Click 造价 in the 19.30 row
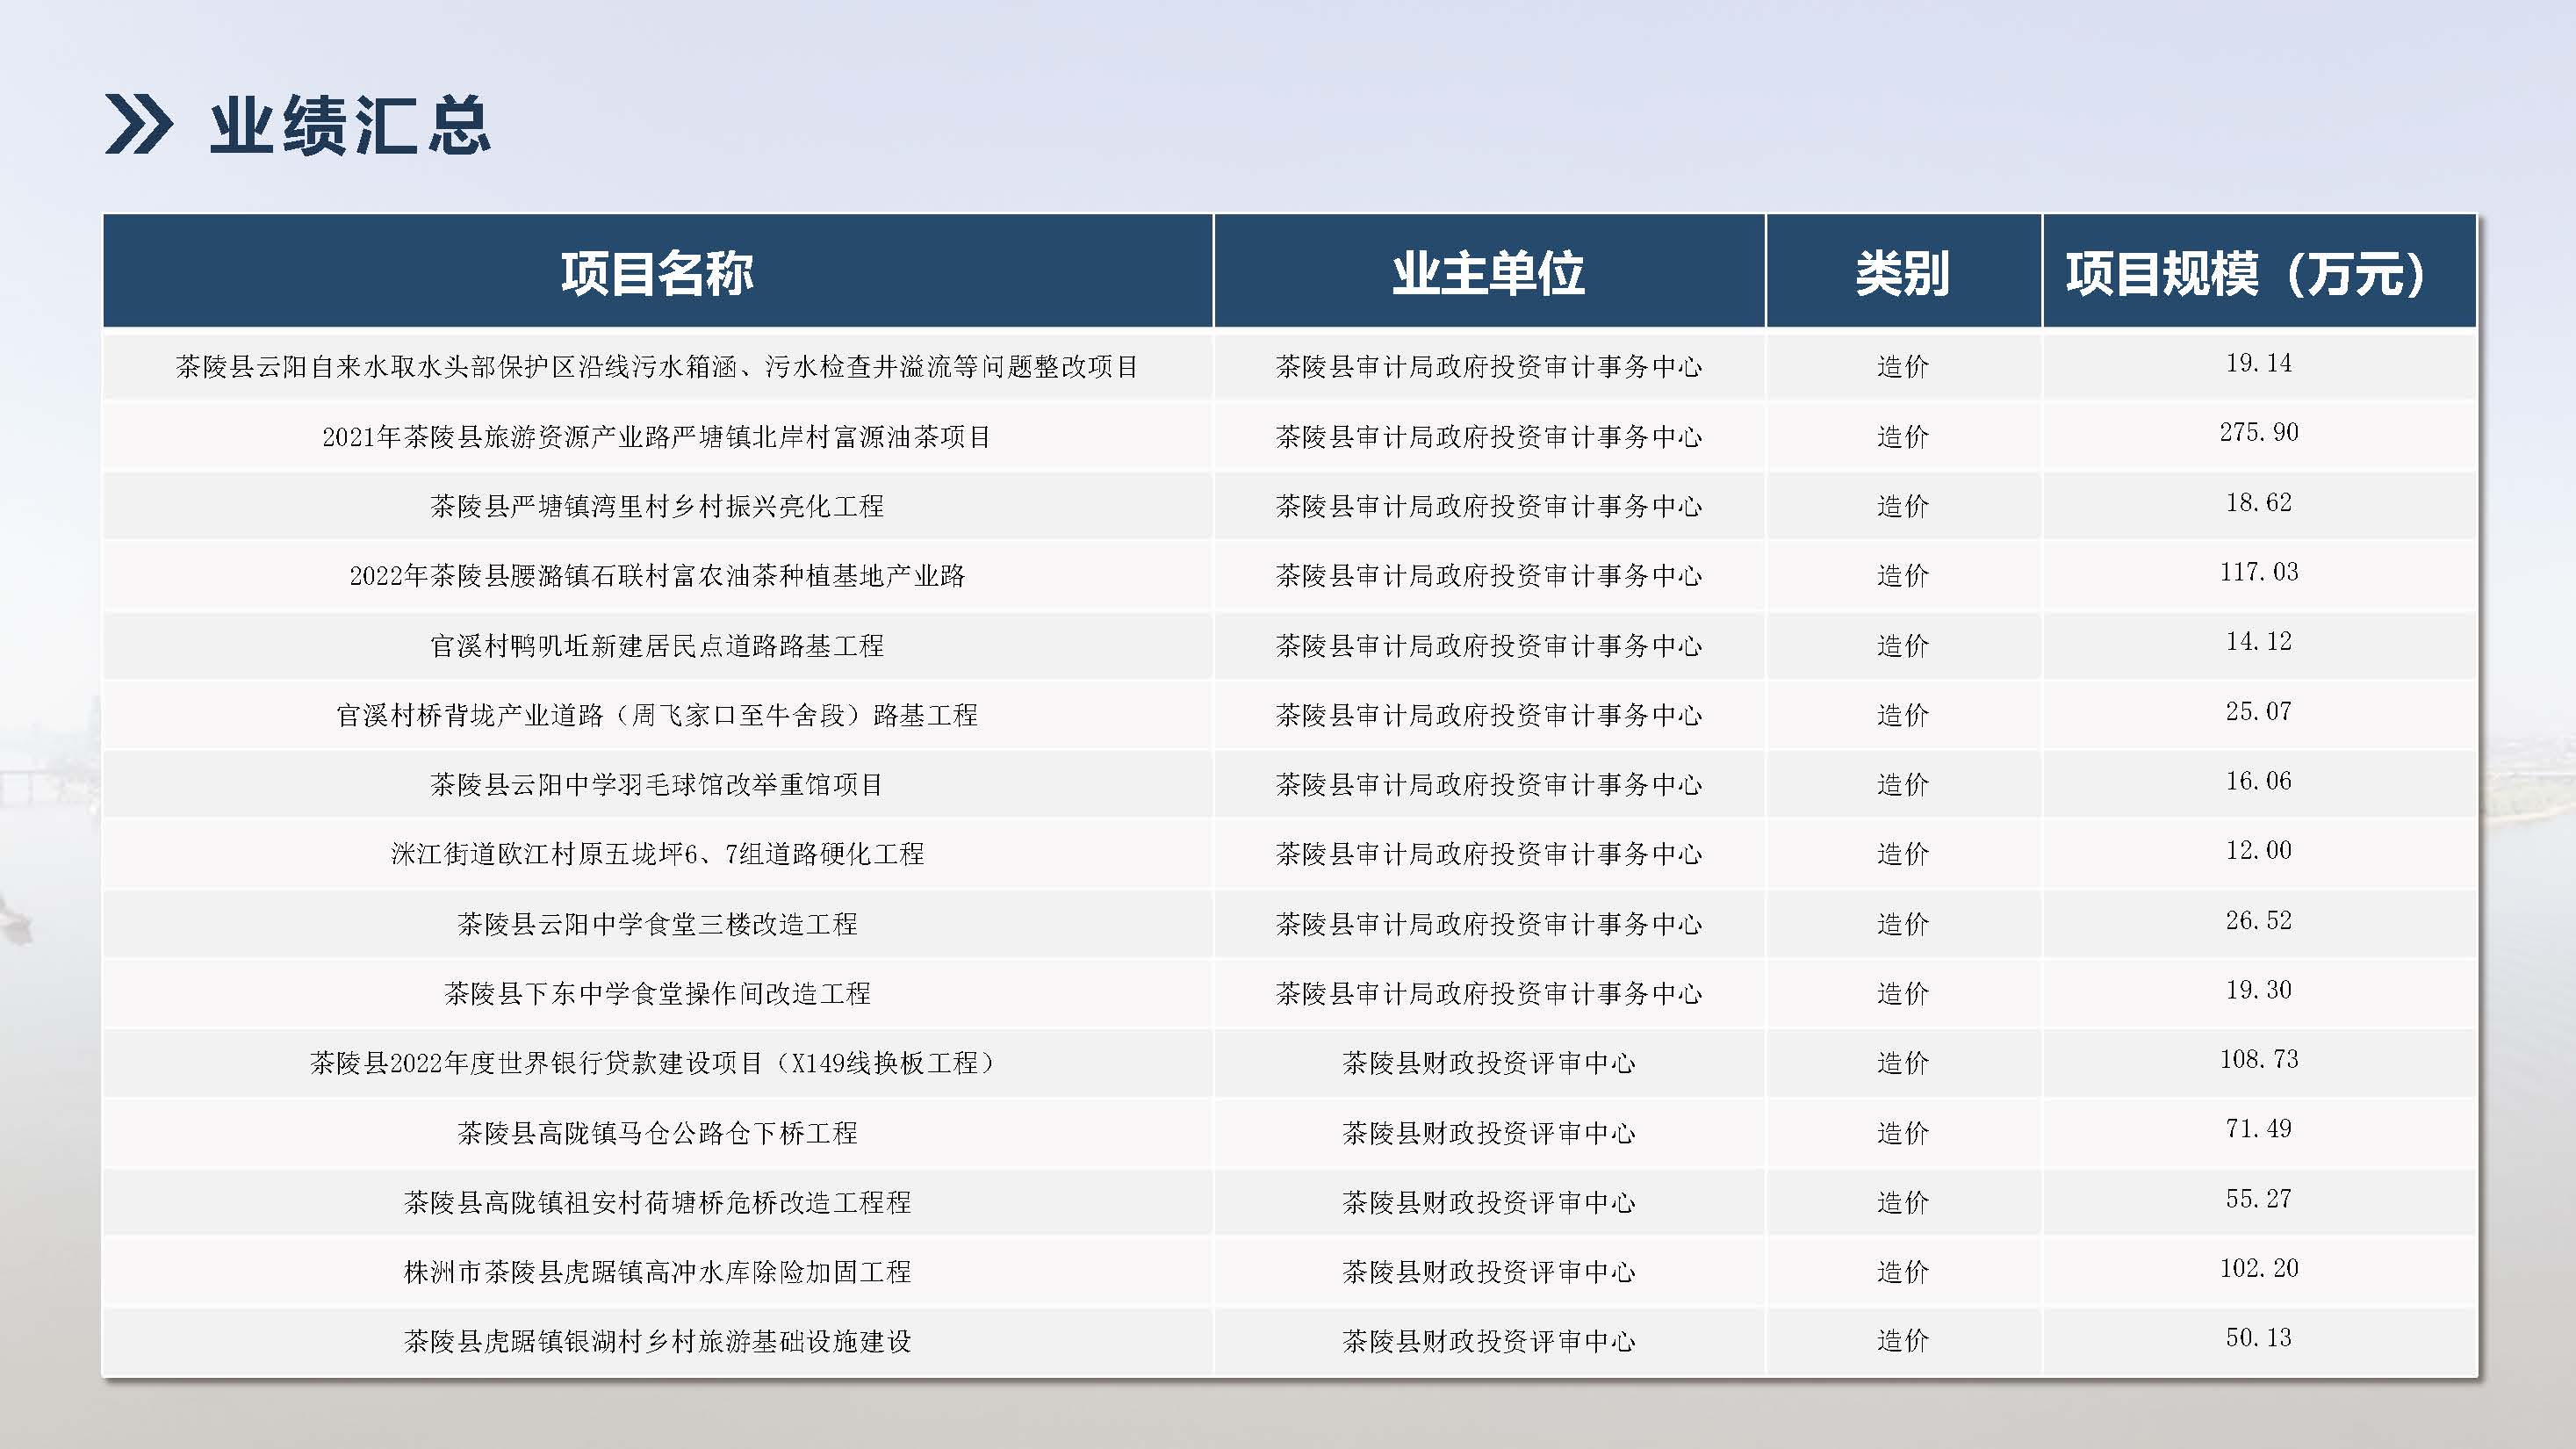The width and height of the screenshot is (2576, 1449). click(x=1903, y=993)
